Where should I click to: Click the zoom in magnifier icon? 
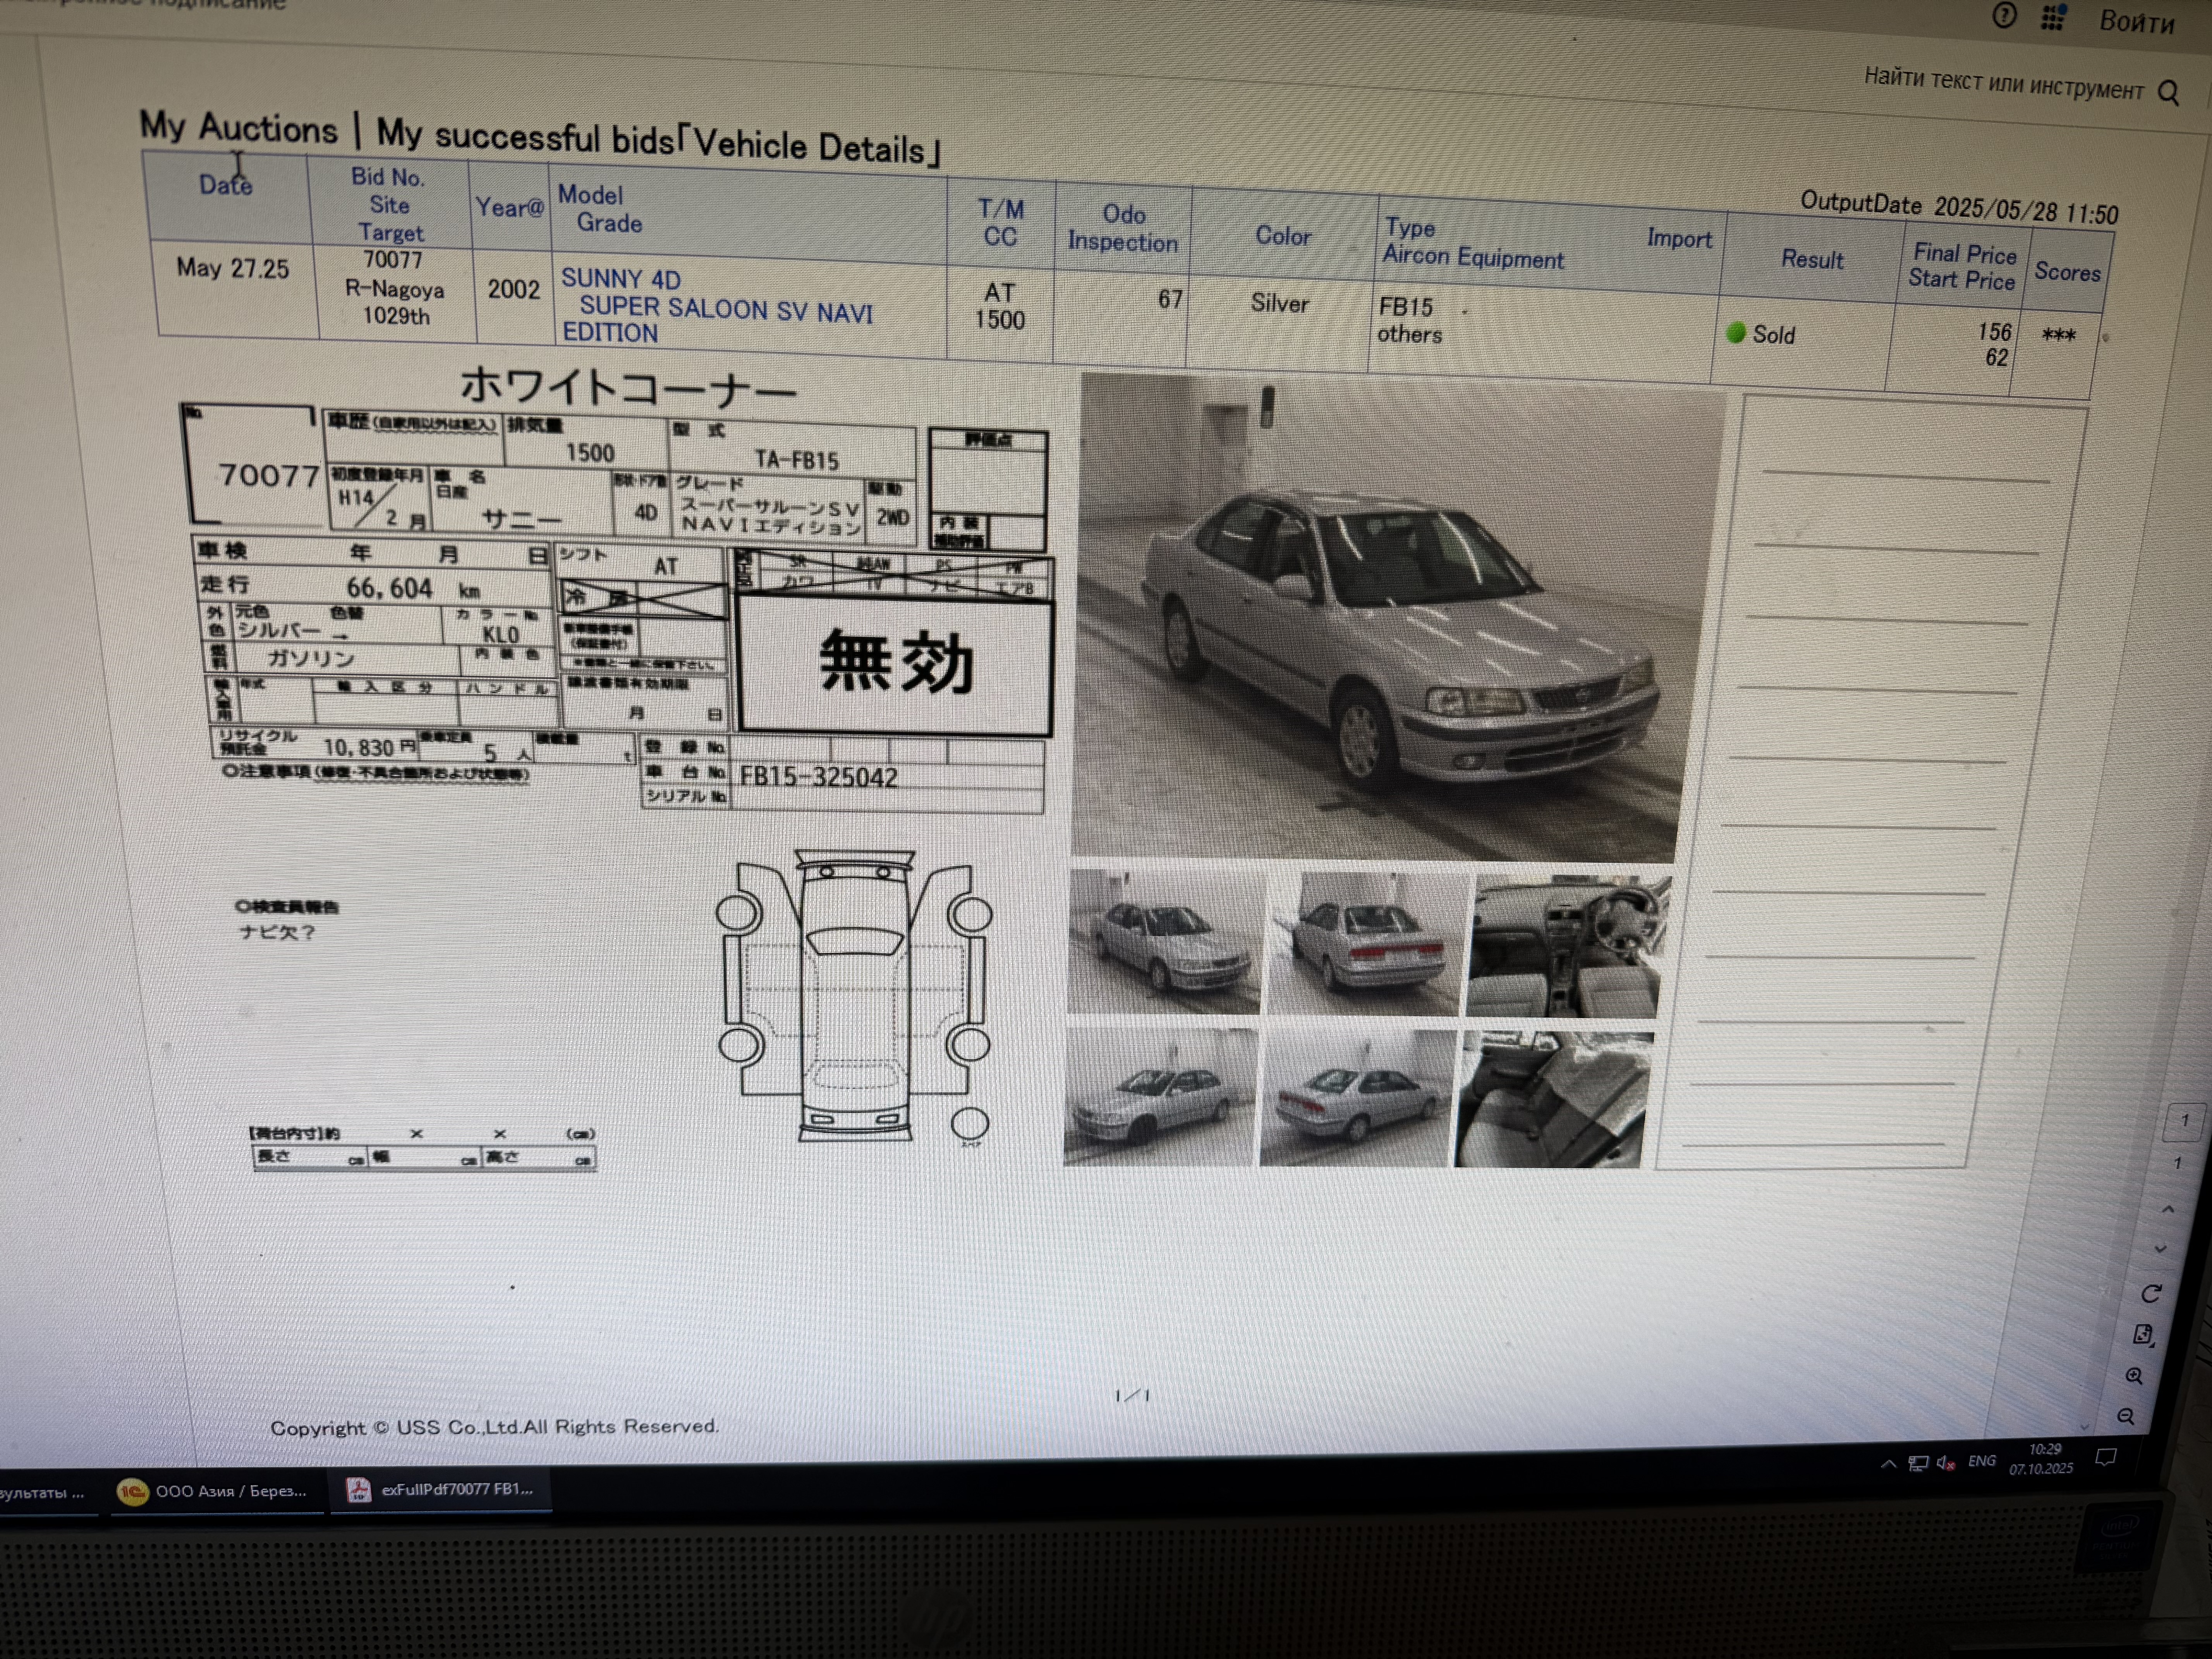(x=2134, y=1376)
